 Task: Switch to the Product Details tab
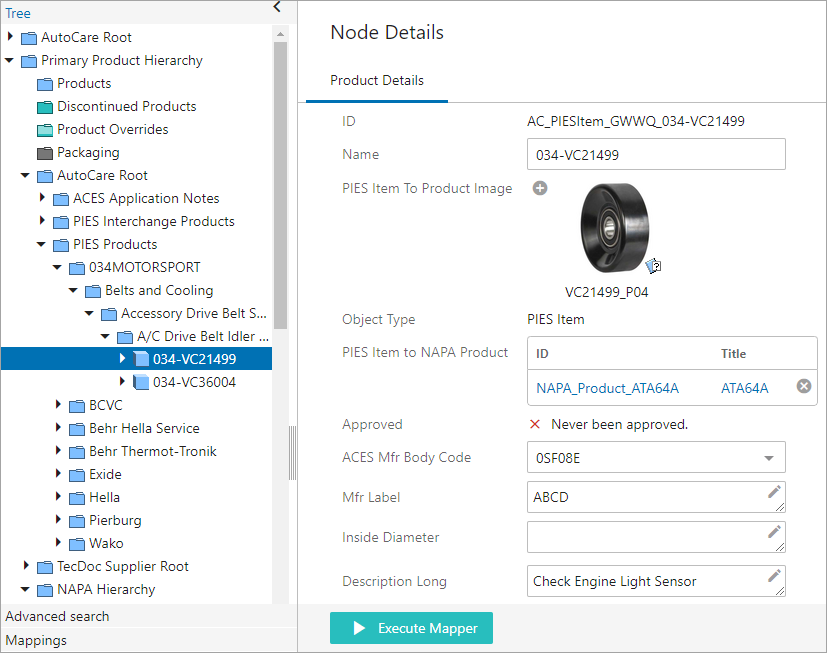point(377,81)
